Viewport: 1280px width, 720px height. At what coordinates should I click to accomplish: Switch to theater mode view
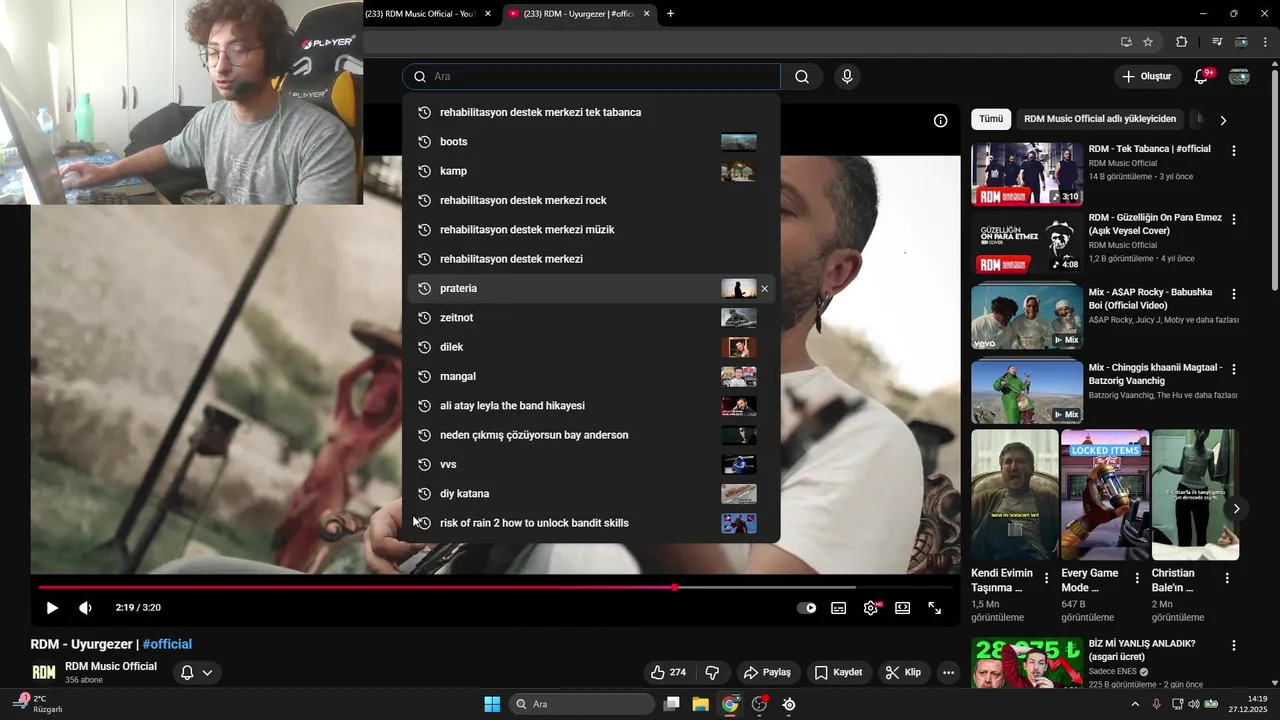[x=902, y=608]
